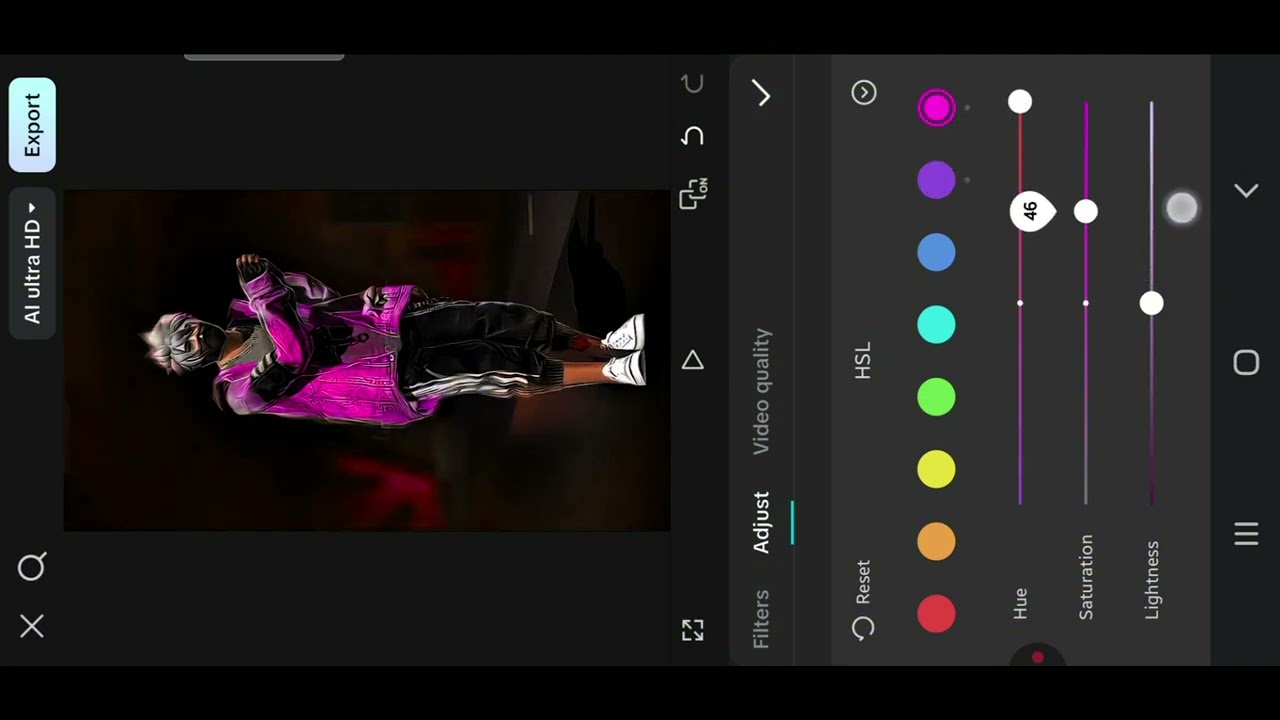Tap the Saturation label
Image resolution: width=1280 pixels, height=720 pixels.
point(1086,577)
